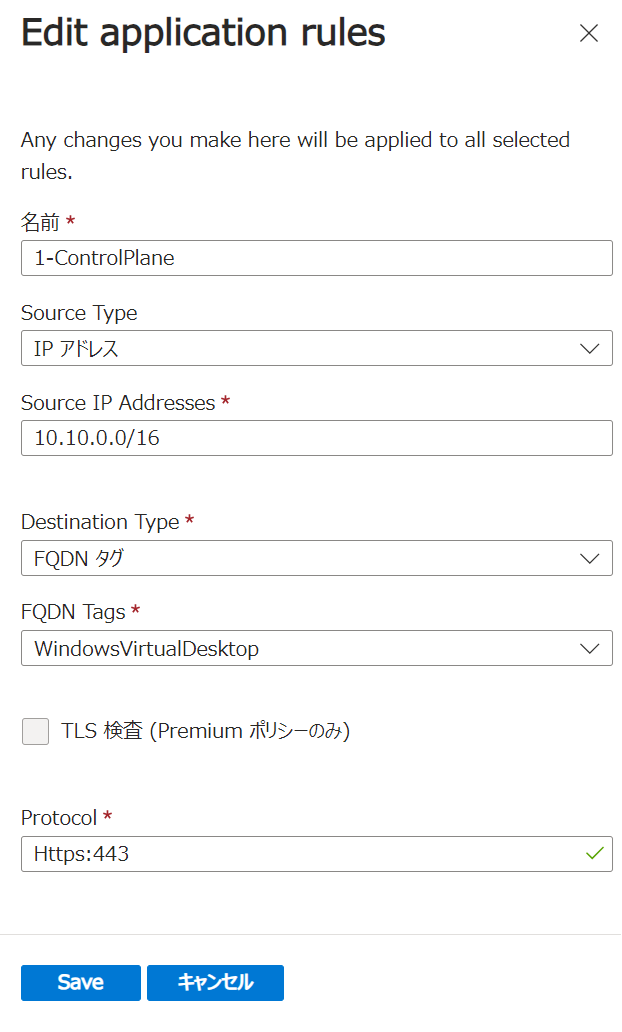
Task: Click the Protocol field showing Https:443
Action: 300,854
